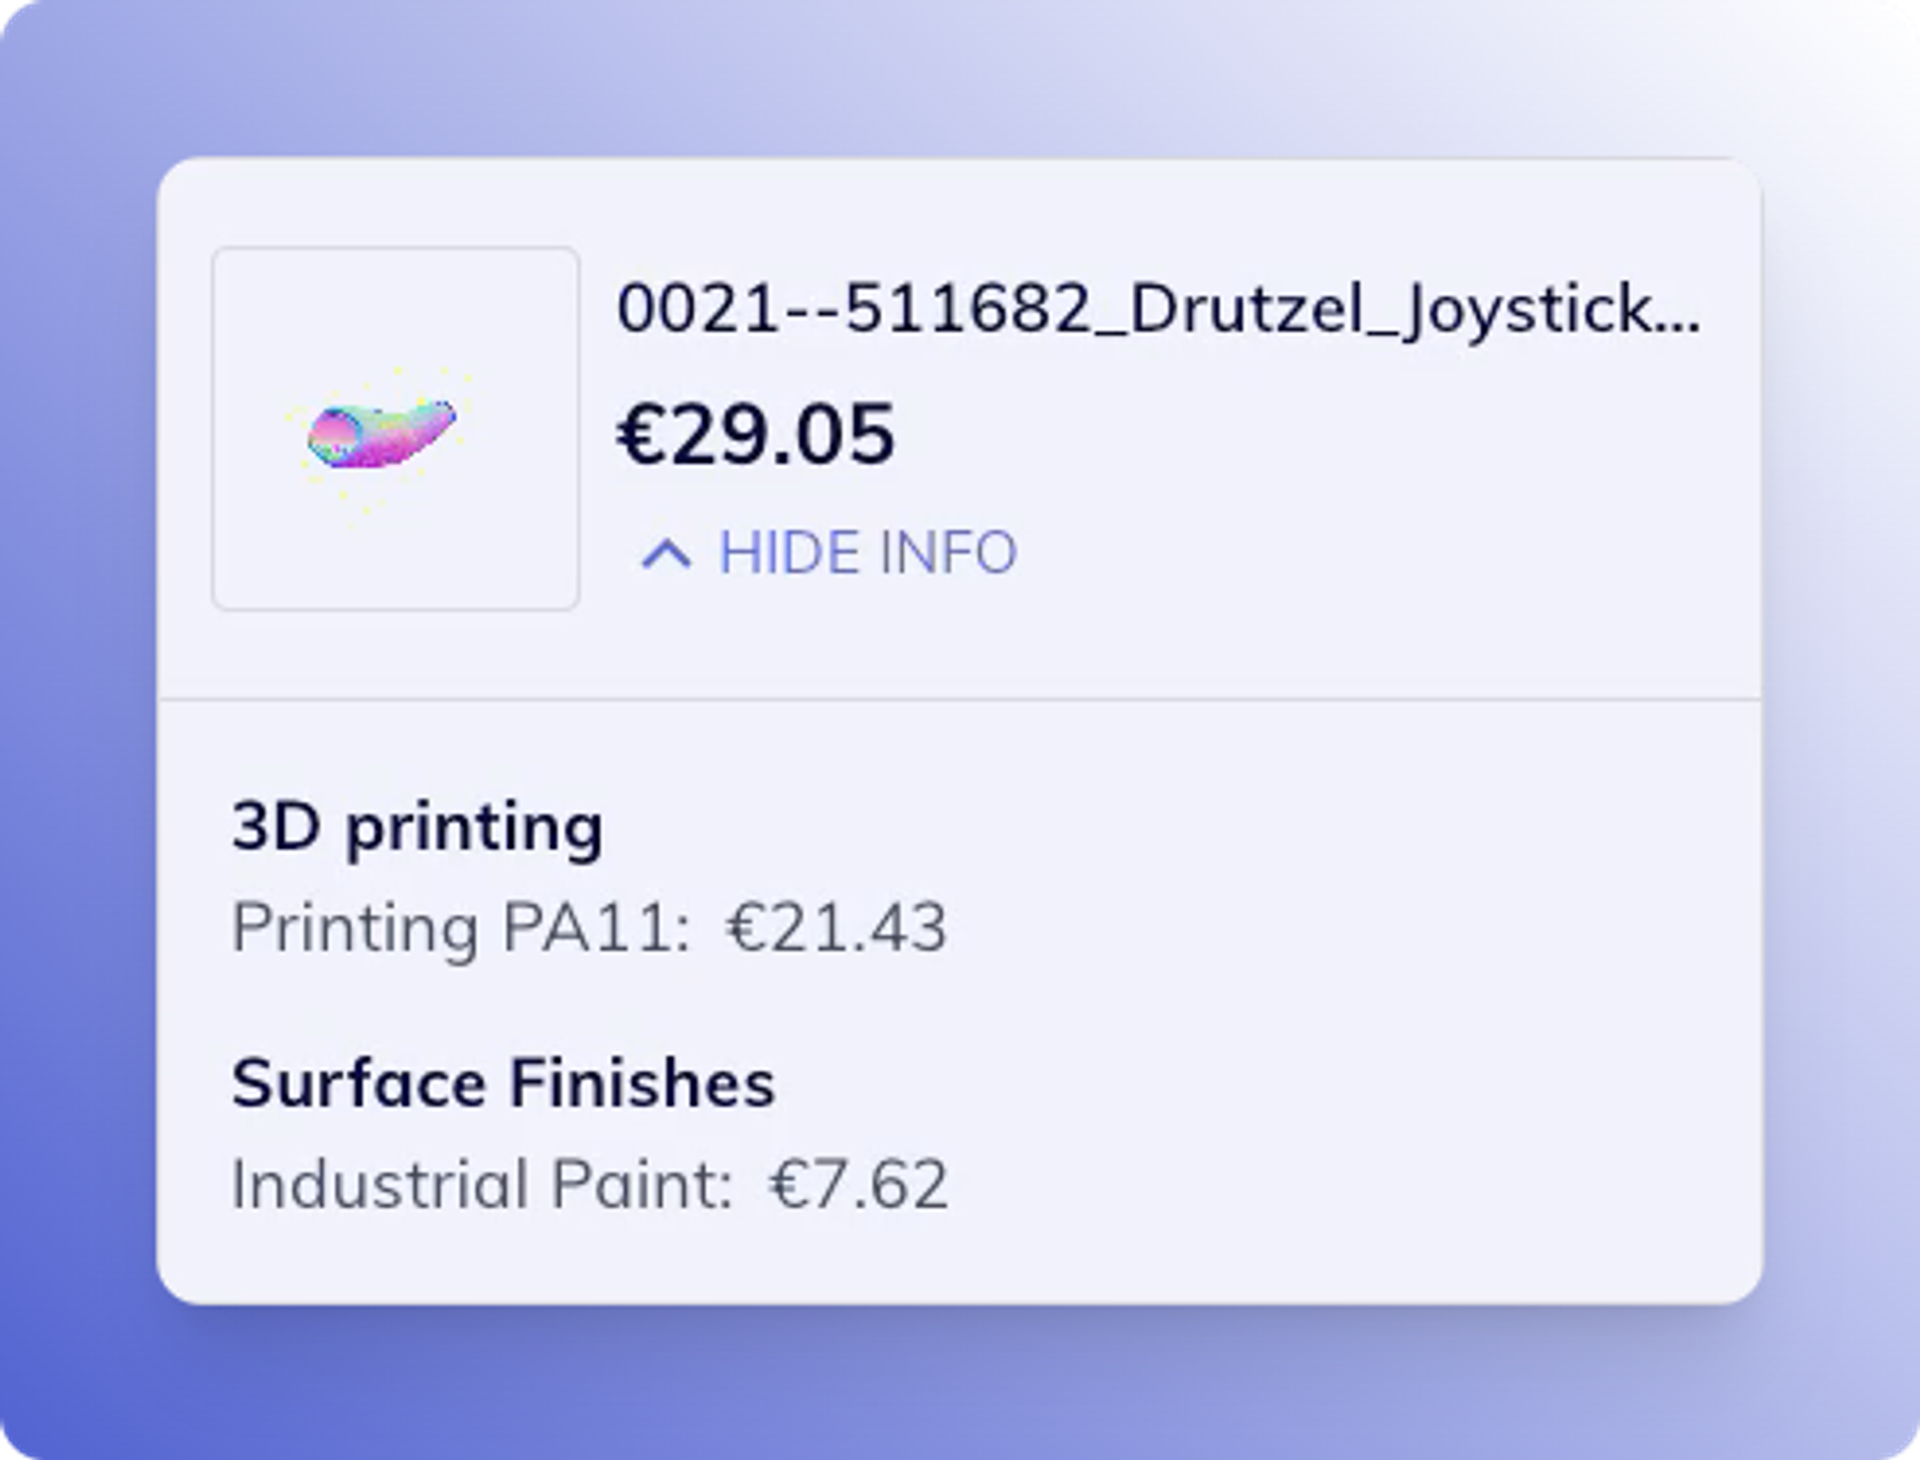Click the word Finishes in heading

(643, 1083)
